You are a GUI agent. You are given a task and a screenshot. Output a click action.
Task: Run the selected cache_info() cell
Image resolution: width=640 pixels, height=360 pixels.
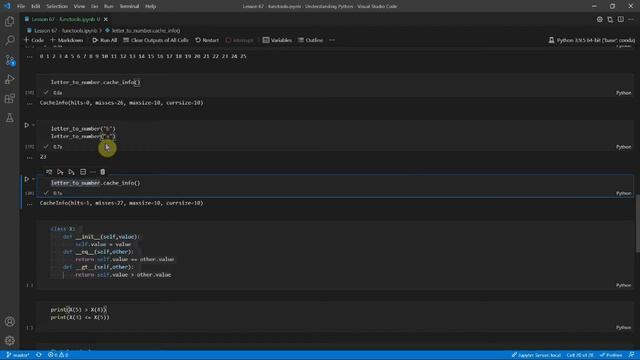(x=27, y=179)
